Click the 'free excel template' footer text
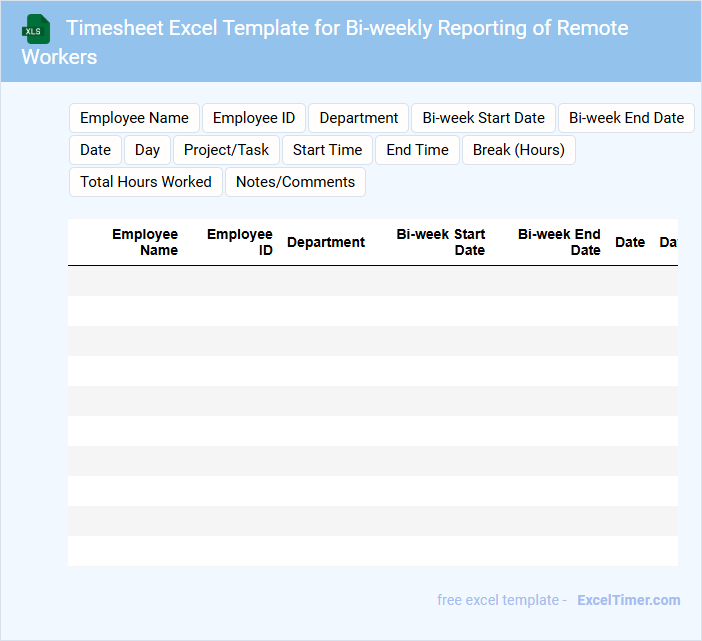 pyautogui.click(x=498, y=600)
